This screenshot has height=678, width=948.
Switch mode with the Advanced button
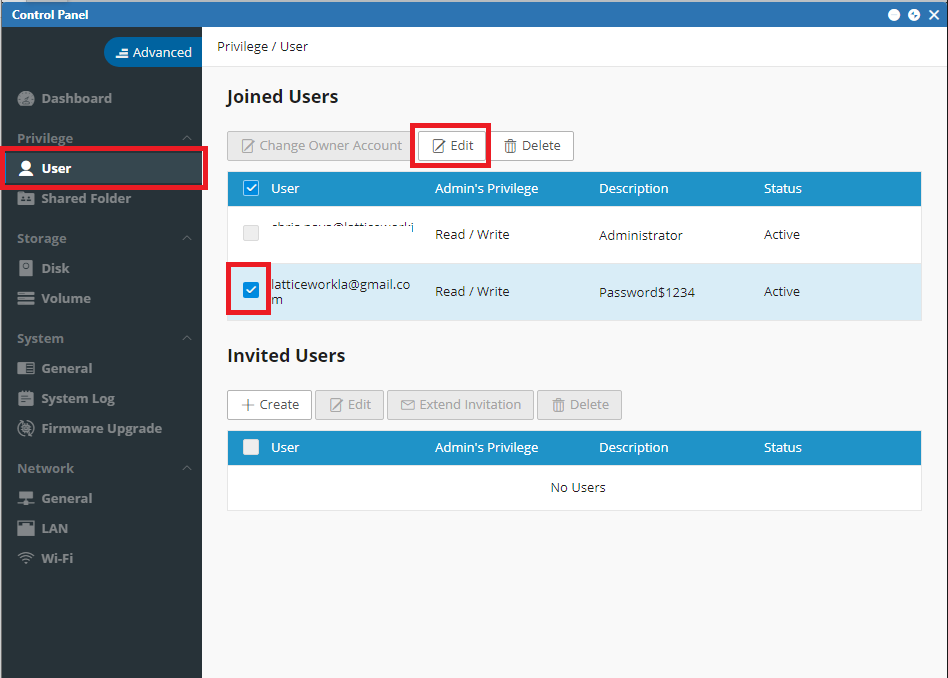point(153,53)
